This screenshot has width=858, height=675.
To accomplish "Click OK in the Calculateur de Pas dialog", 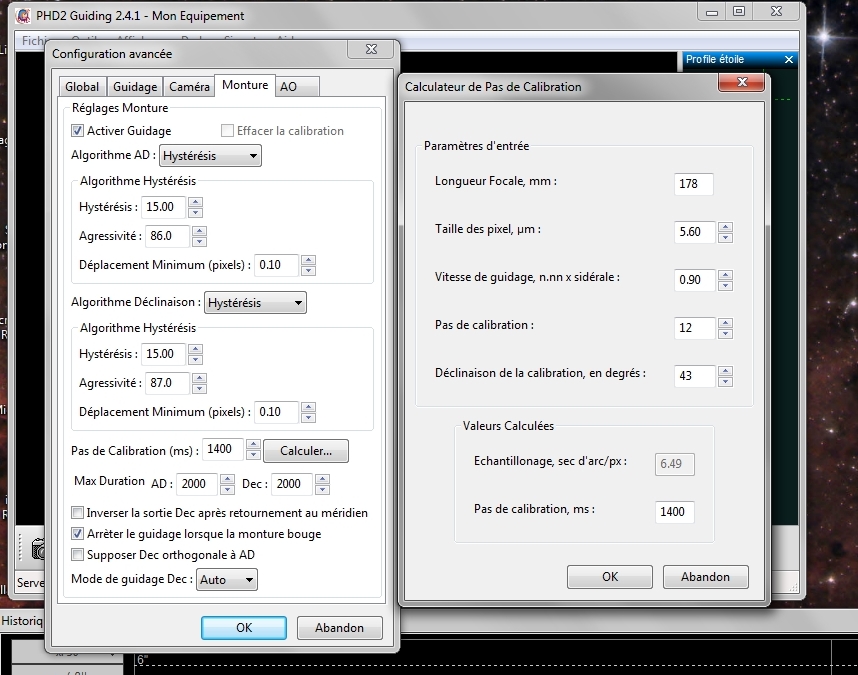I will pos(610,577).
